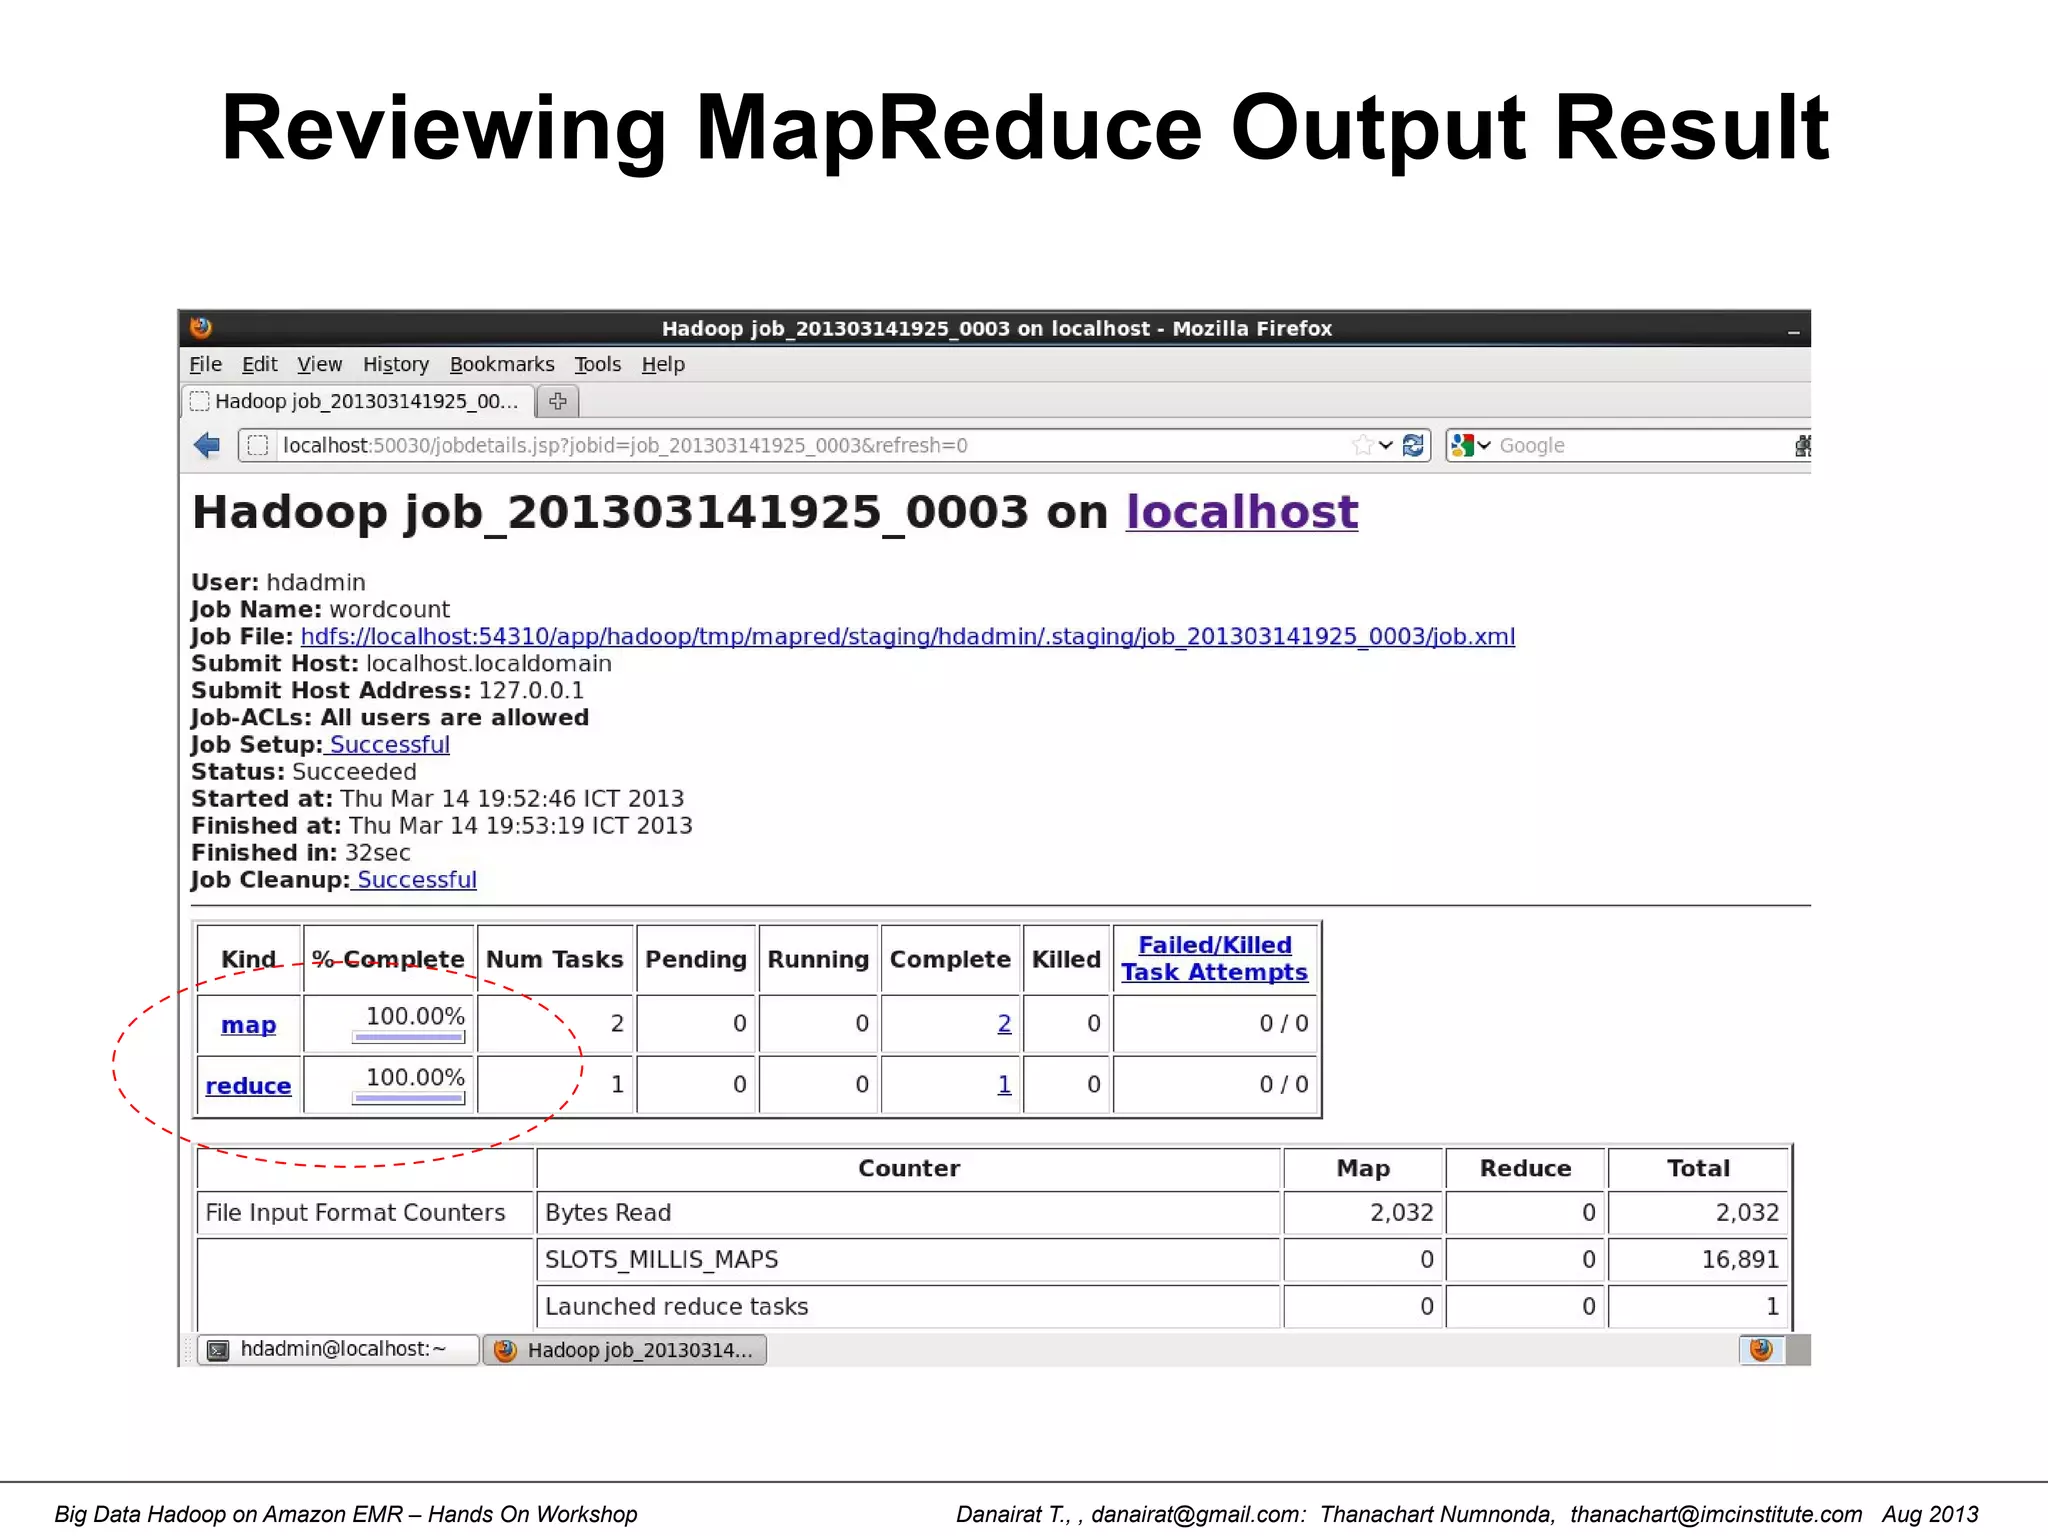Click the '16,891' total value cell
The image size is (2048, 1536).
[x=1698, y=1259]
